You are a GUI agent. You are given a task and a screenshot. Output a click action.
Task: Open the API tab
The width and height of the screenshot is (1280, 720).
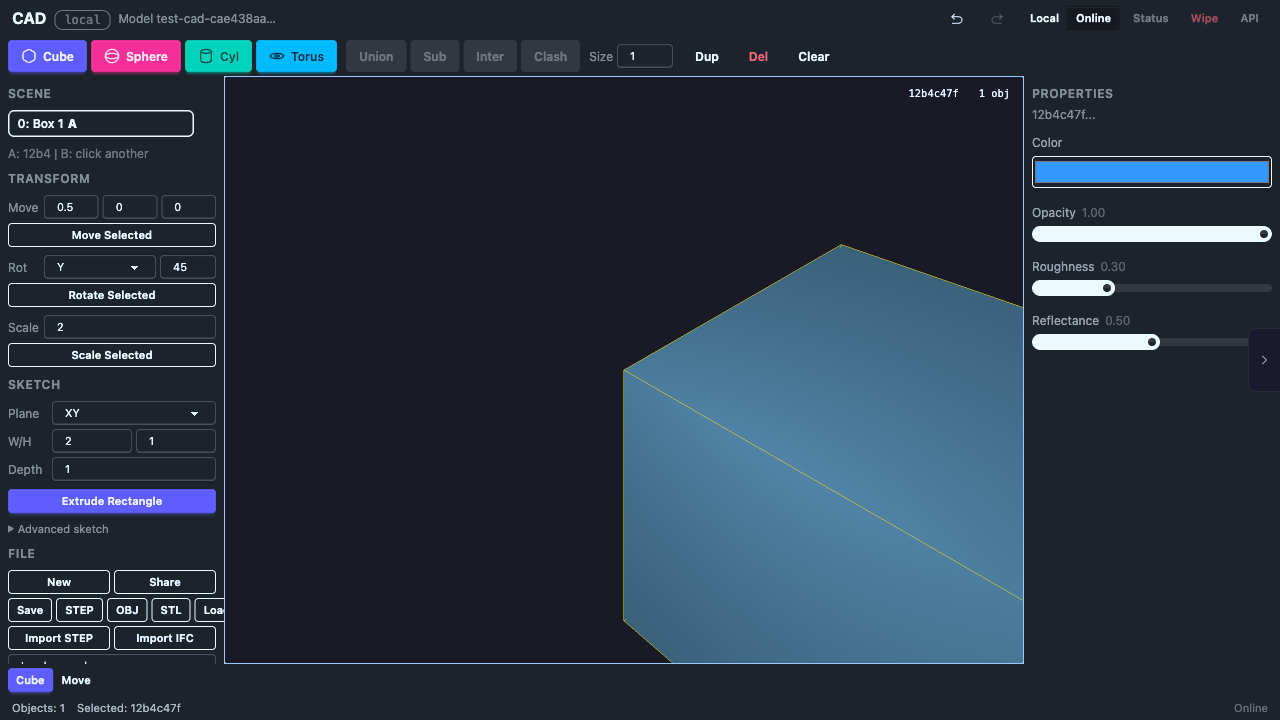(x=1249, y=18)
